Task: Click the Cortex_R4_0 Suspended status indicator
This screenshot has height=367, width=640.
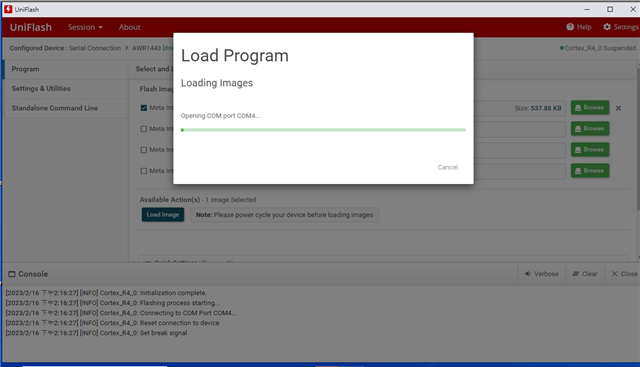Action: (x=598, y=48)
